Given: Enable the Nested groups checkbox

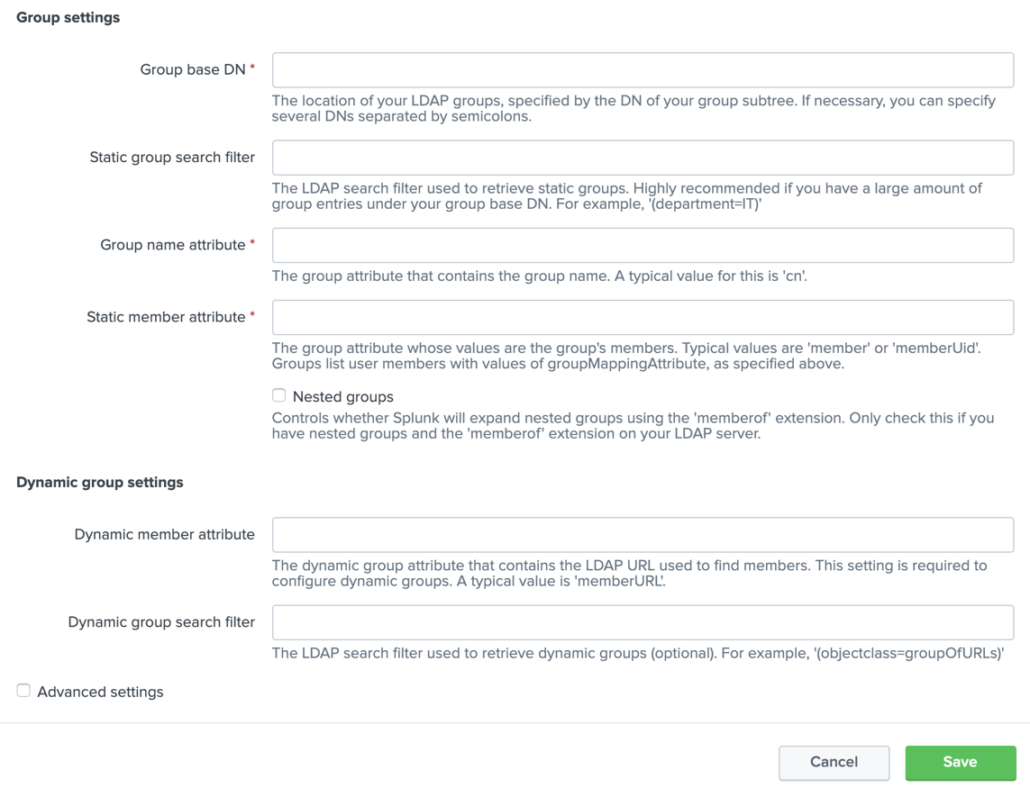Looking at the screenshot, I should [x=279, y=396].
